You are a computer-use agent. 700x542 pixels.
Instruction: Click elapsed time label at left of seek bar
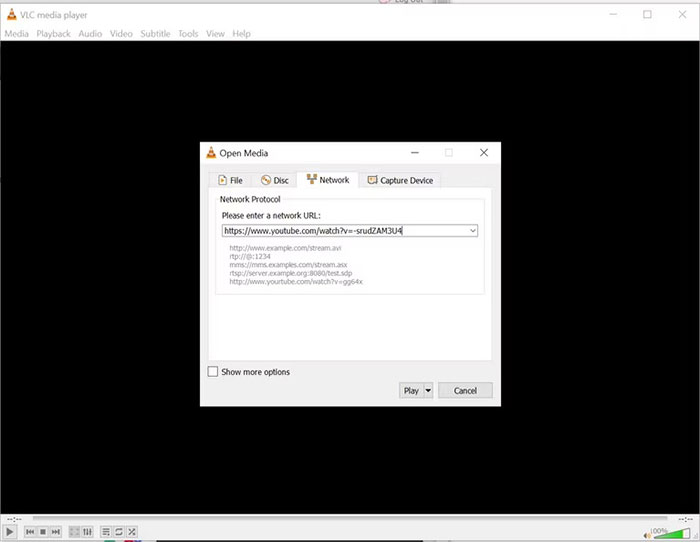click(x=14, y=519)
